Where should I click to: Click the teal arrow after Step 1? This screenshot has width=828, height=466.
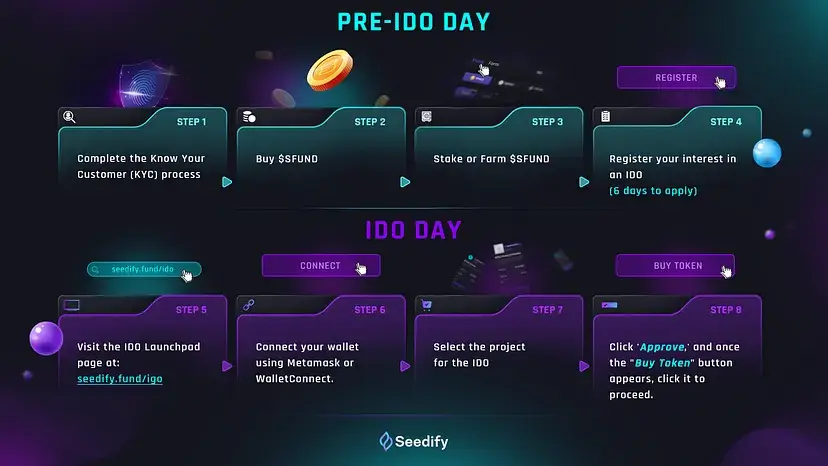[227, 182]
